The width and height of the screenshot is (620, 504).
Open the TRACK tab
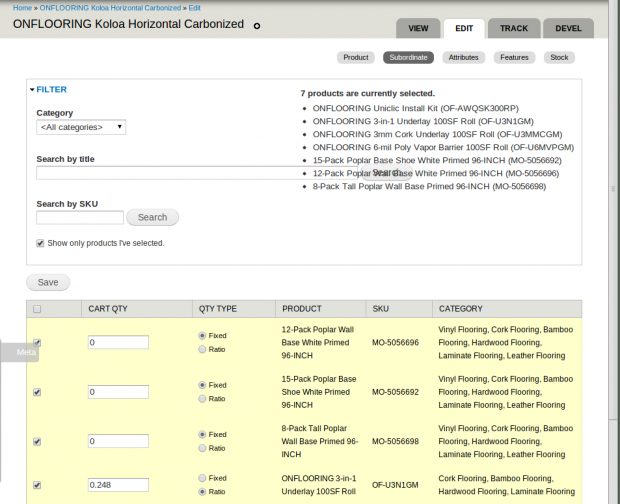(514, 28)
